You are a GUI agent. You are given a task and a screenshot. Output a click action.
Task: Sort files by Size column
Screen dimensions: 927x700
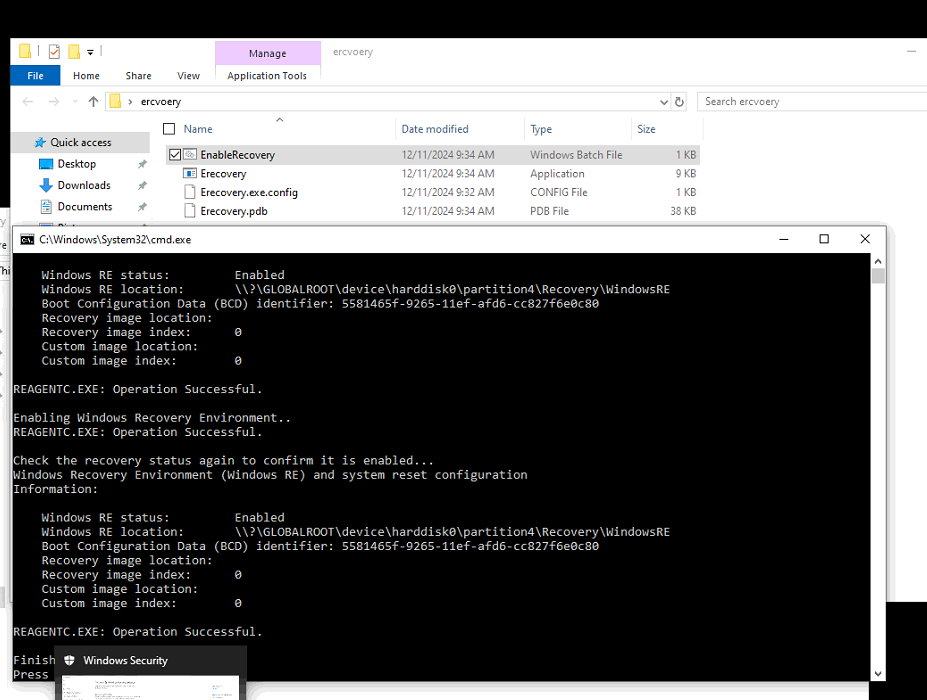coord(646,129)
